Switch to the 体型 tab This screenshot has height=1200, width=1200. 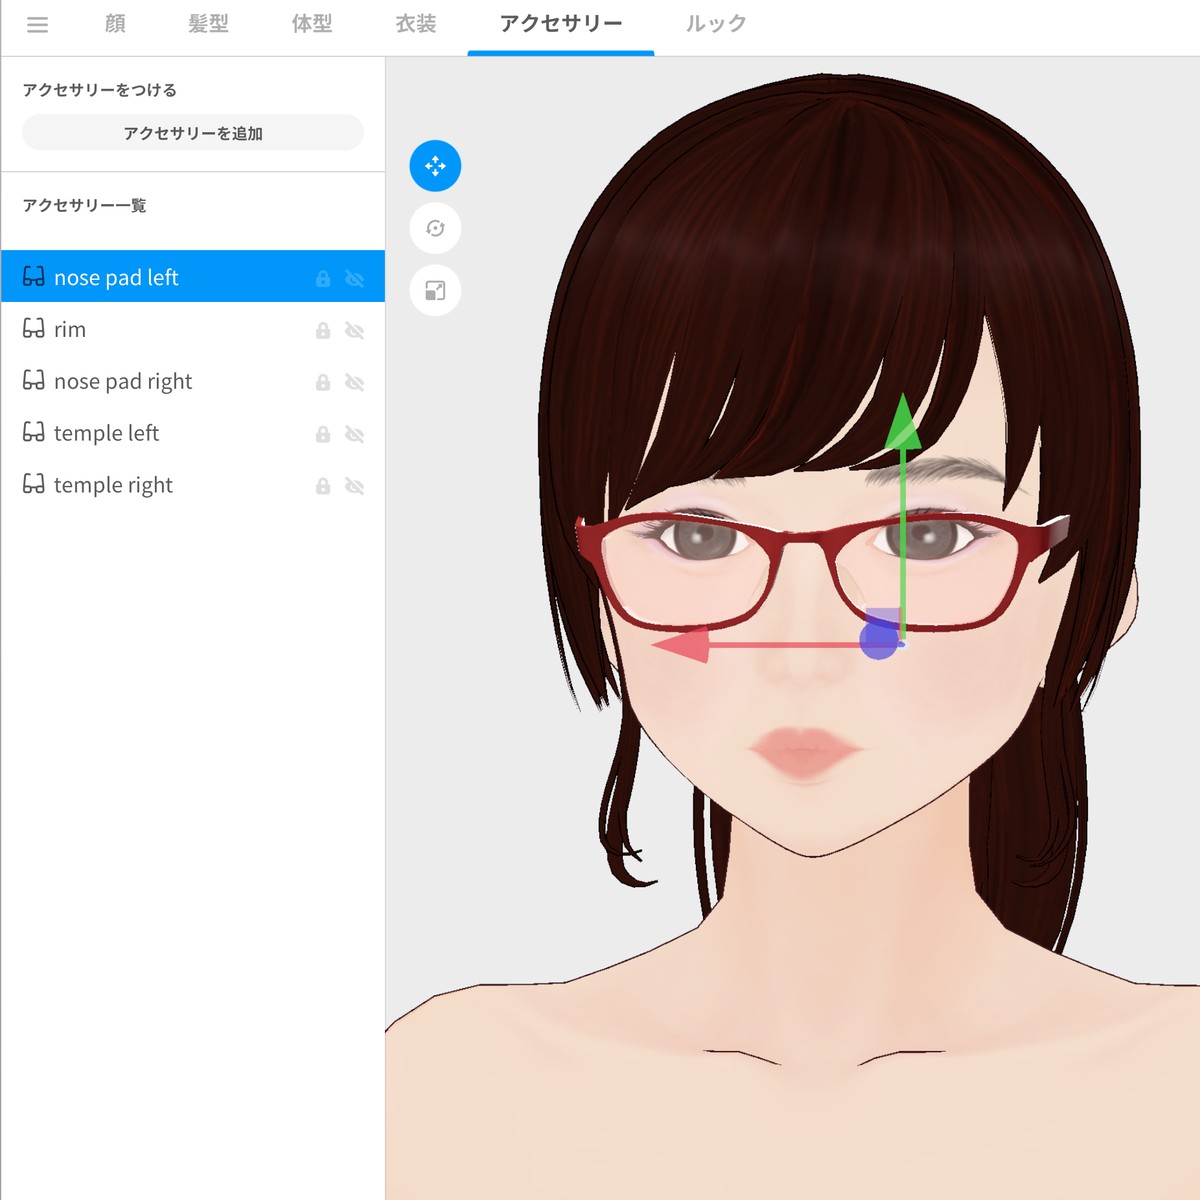[x=312, y=24]
